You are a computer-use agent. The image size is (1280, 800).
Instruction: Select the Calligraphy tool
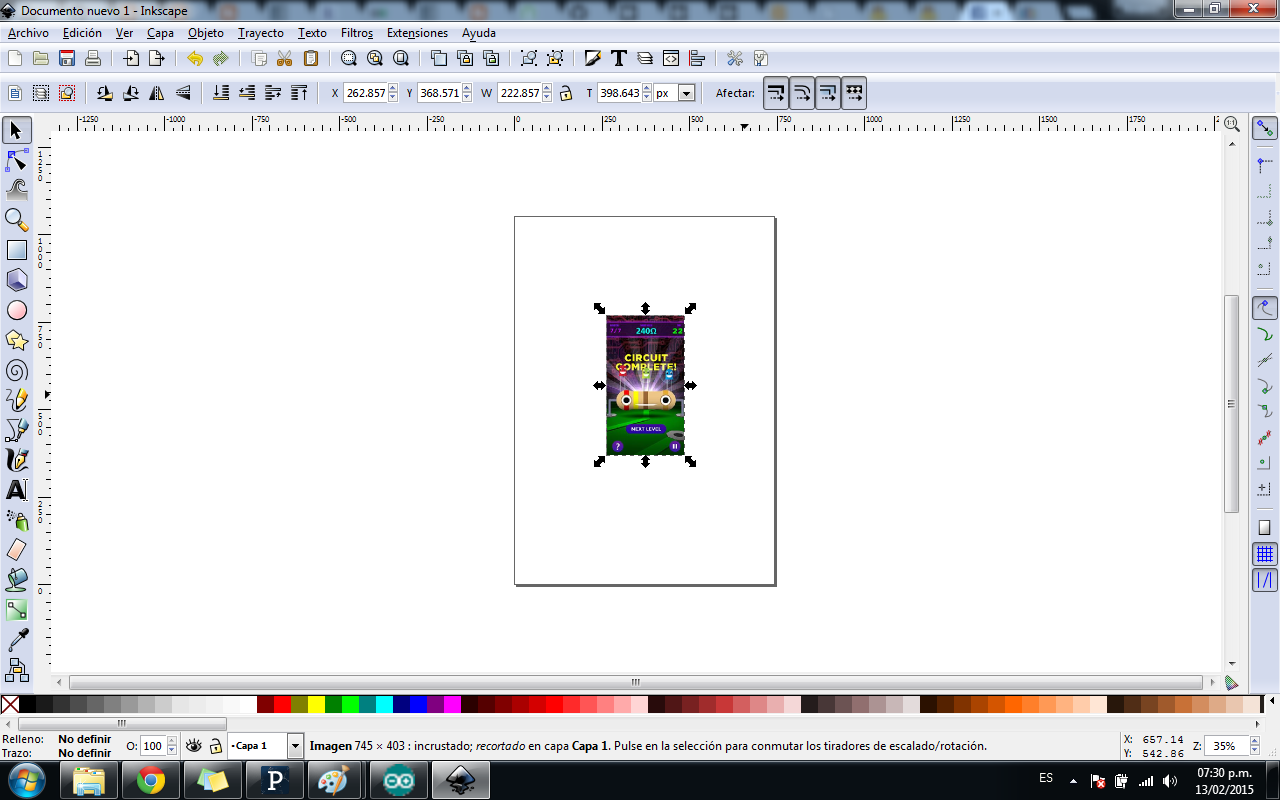(x=17, y=460)
